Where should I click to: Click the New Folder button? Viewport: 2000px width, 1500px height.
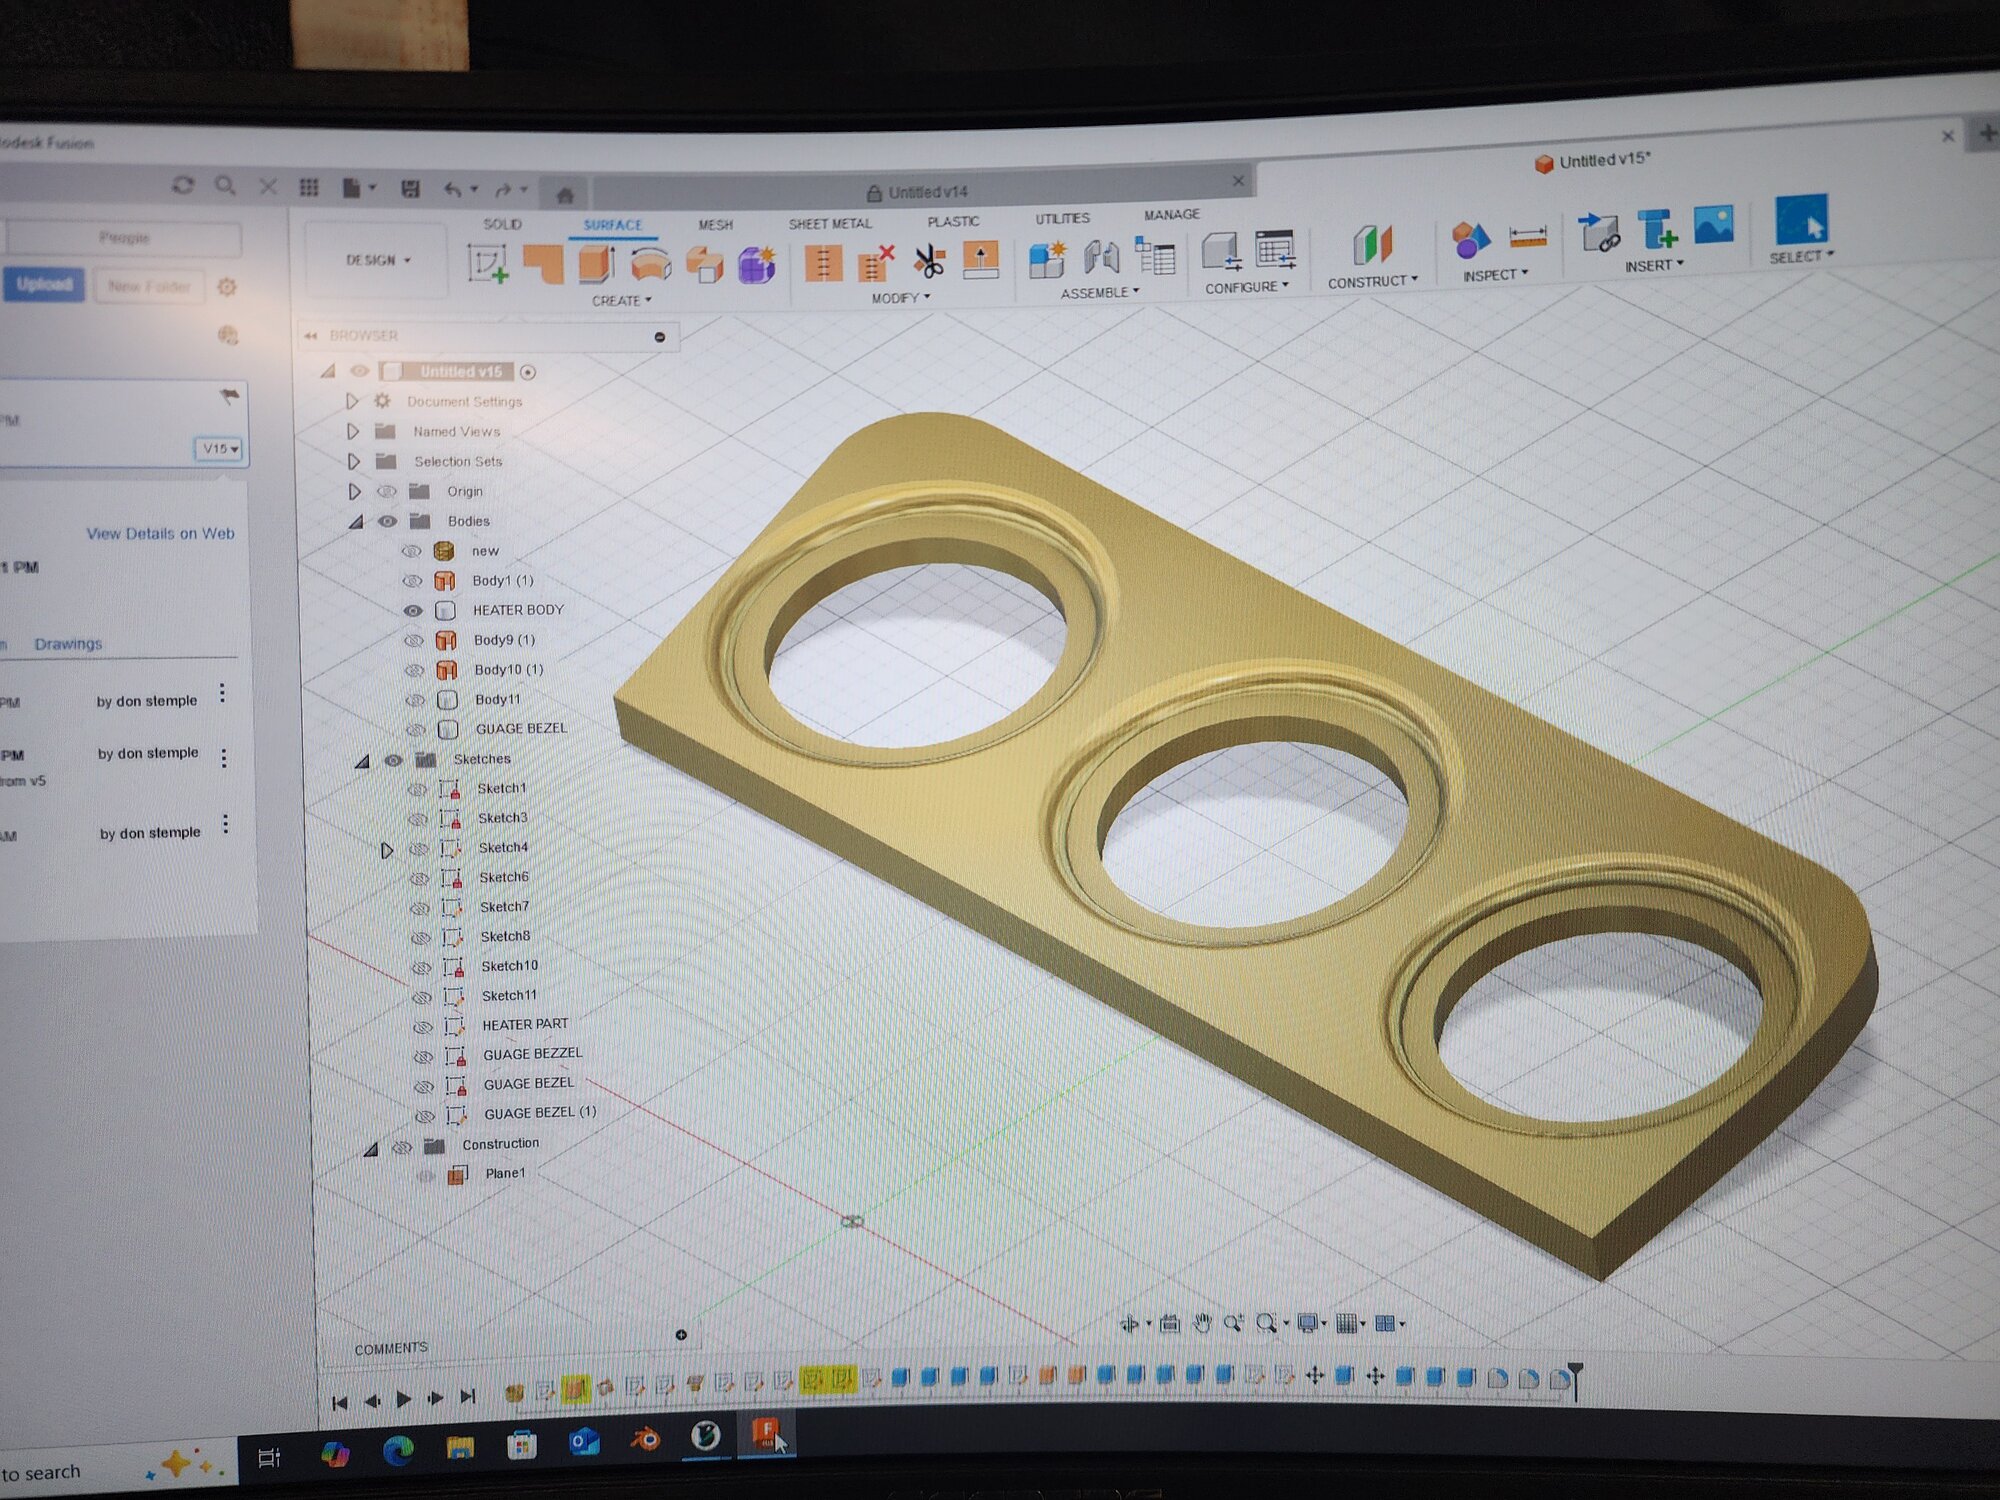[x=149, y=286]
